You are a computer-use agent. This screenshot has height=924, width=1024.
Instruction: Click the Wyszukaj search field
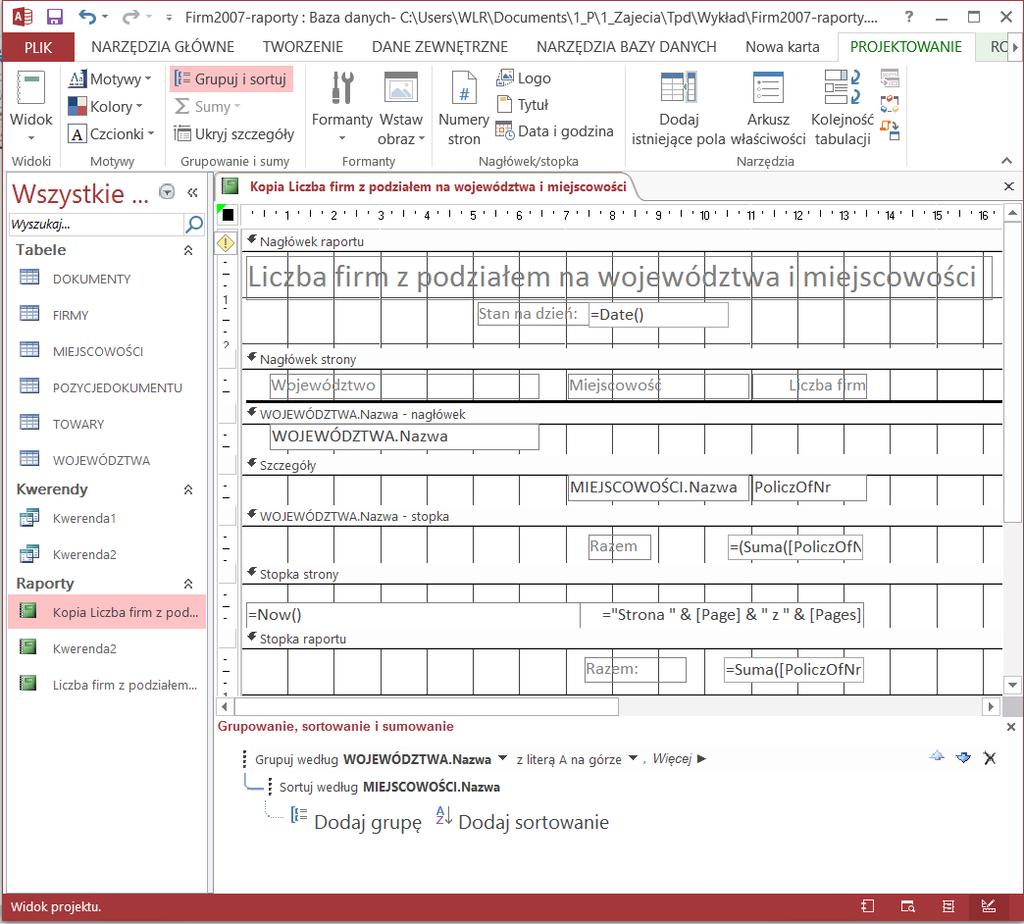coord(97,224)
